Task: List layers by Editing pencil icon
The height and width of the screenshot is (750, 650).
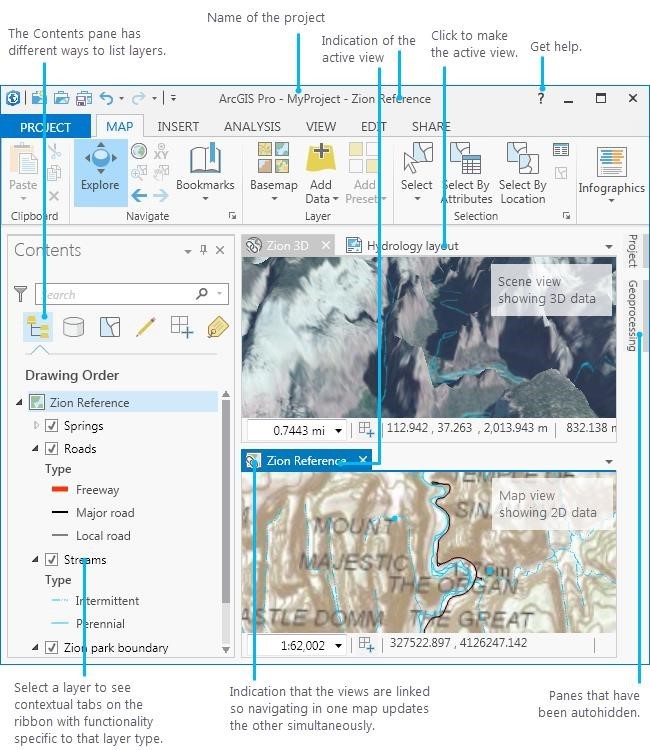Action: click(146, 327)
